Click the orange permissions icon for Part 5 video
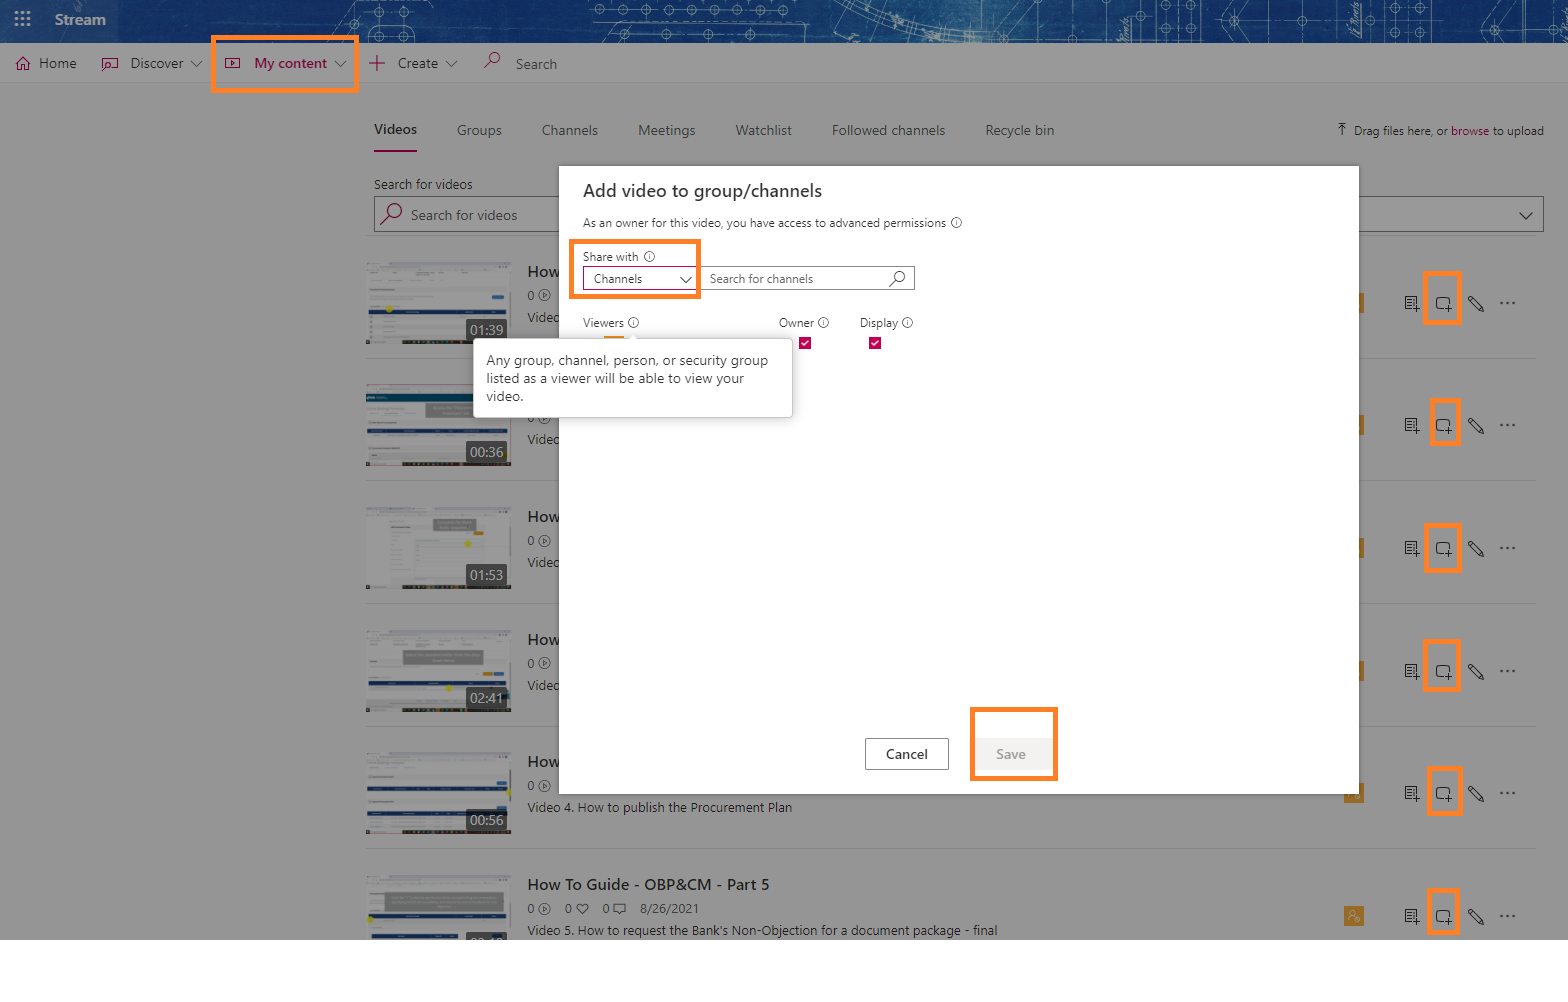 click(x=1354, y=916)
